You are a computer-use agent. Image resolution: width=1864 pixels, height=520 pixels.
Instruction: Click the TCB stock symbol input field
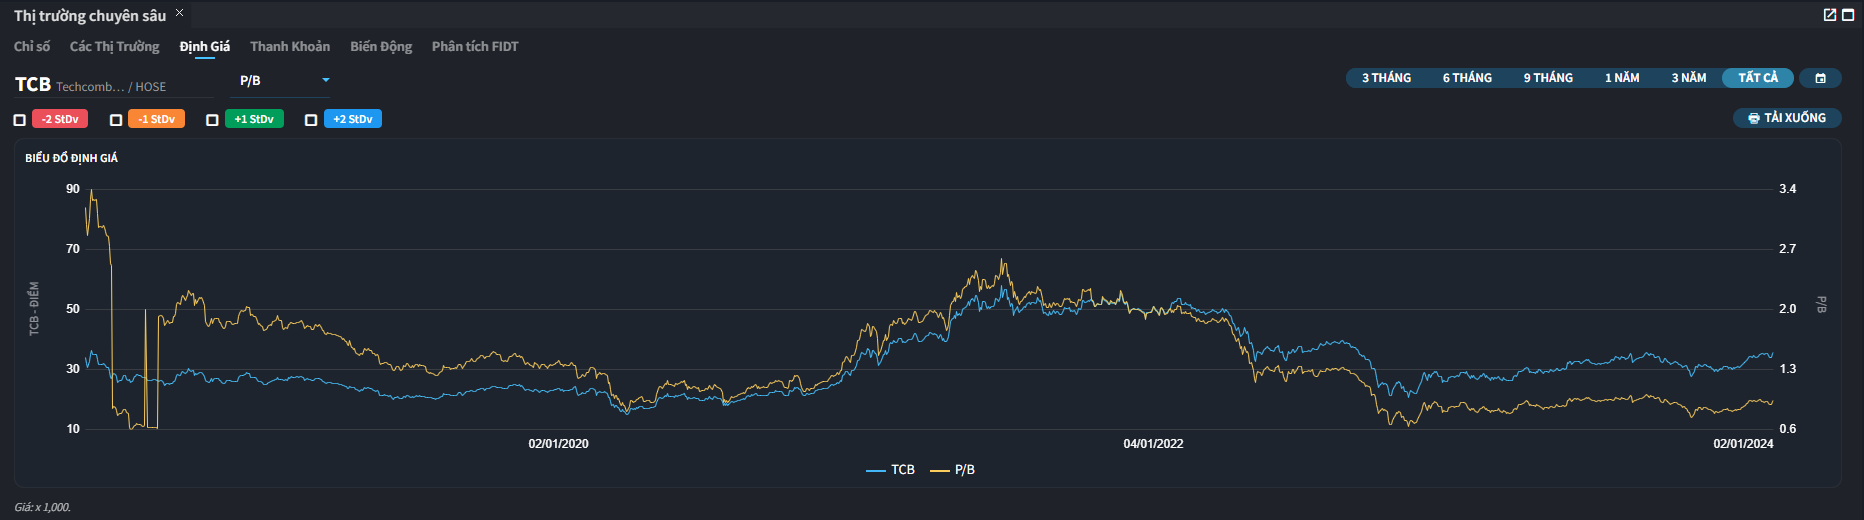110,86
